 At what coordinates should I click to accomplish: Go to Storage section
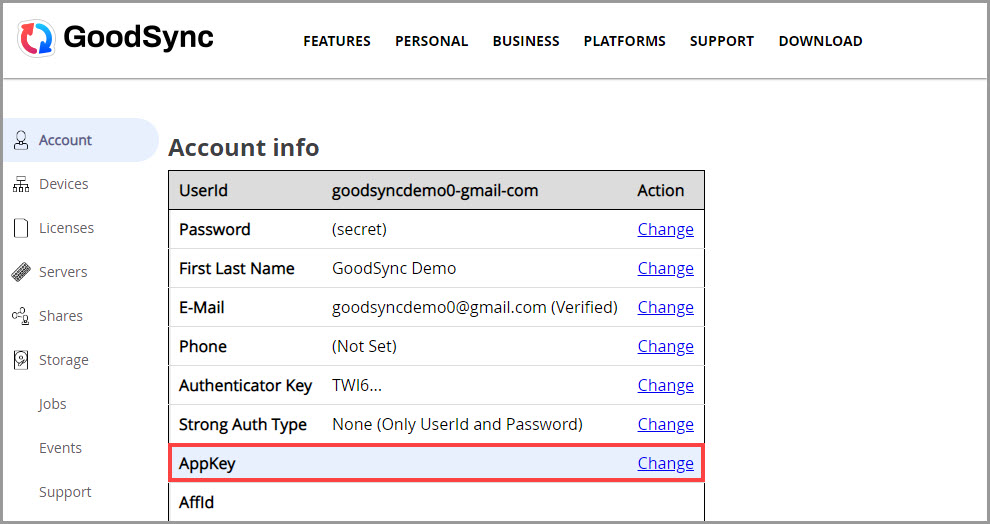[x=64, y=360]
